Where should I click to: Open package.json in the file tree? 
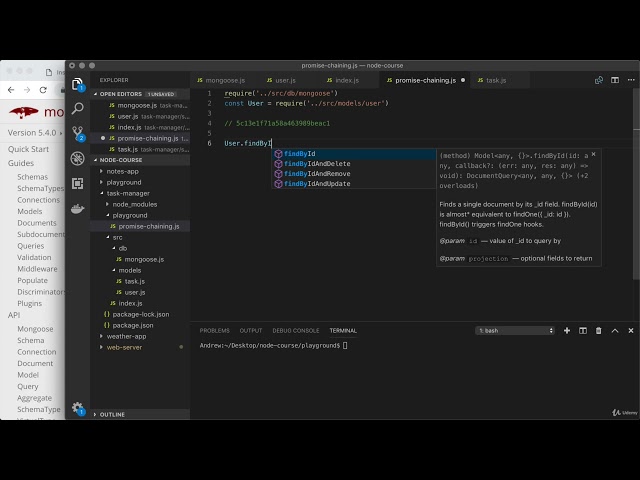[140, 326]
